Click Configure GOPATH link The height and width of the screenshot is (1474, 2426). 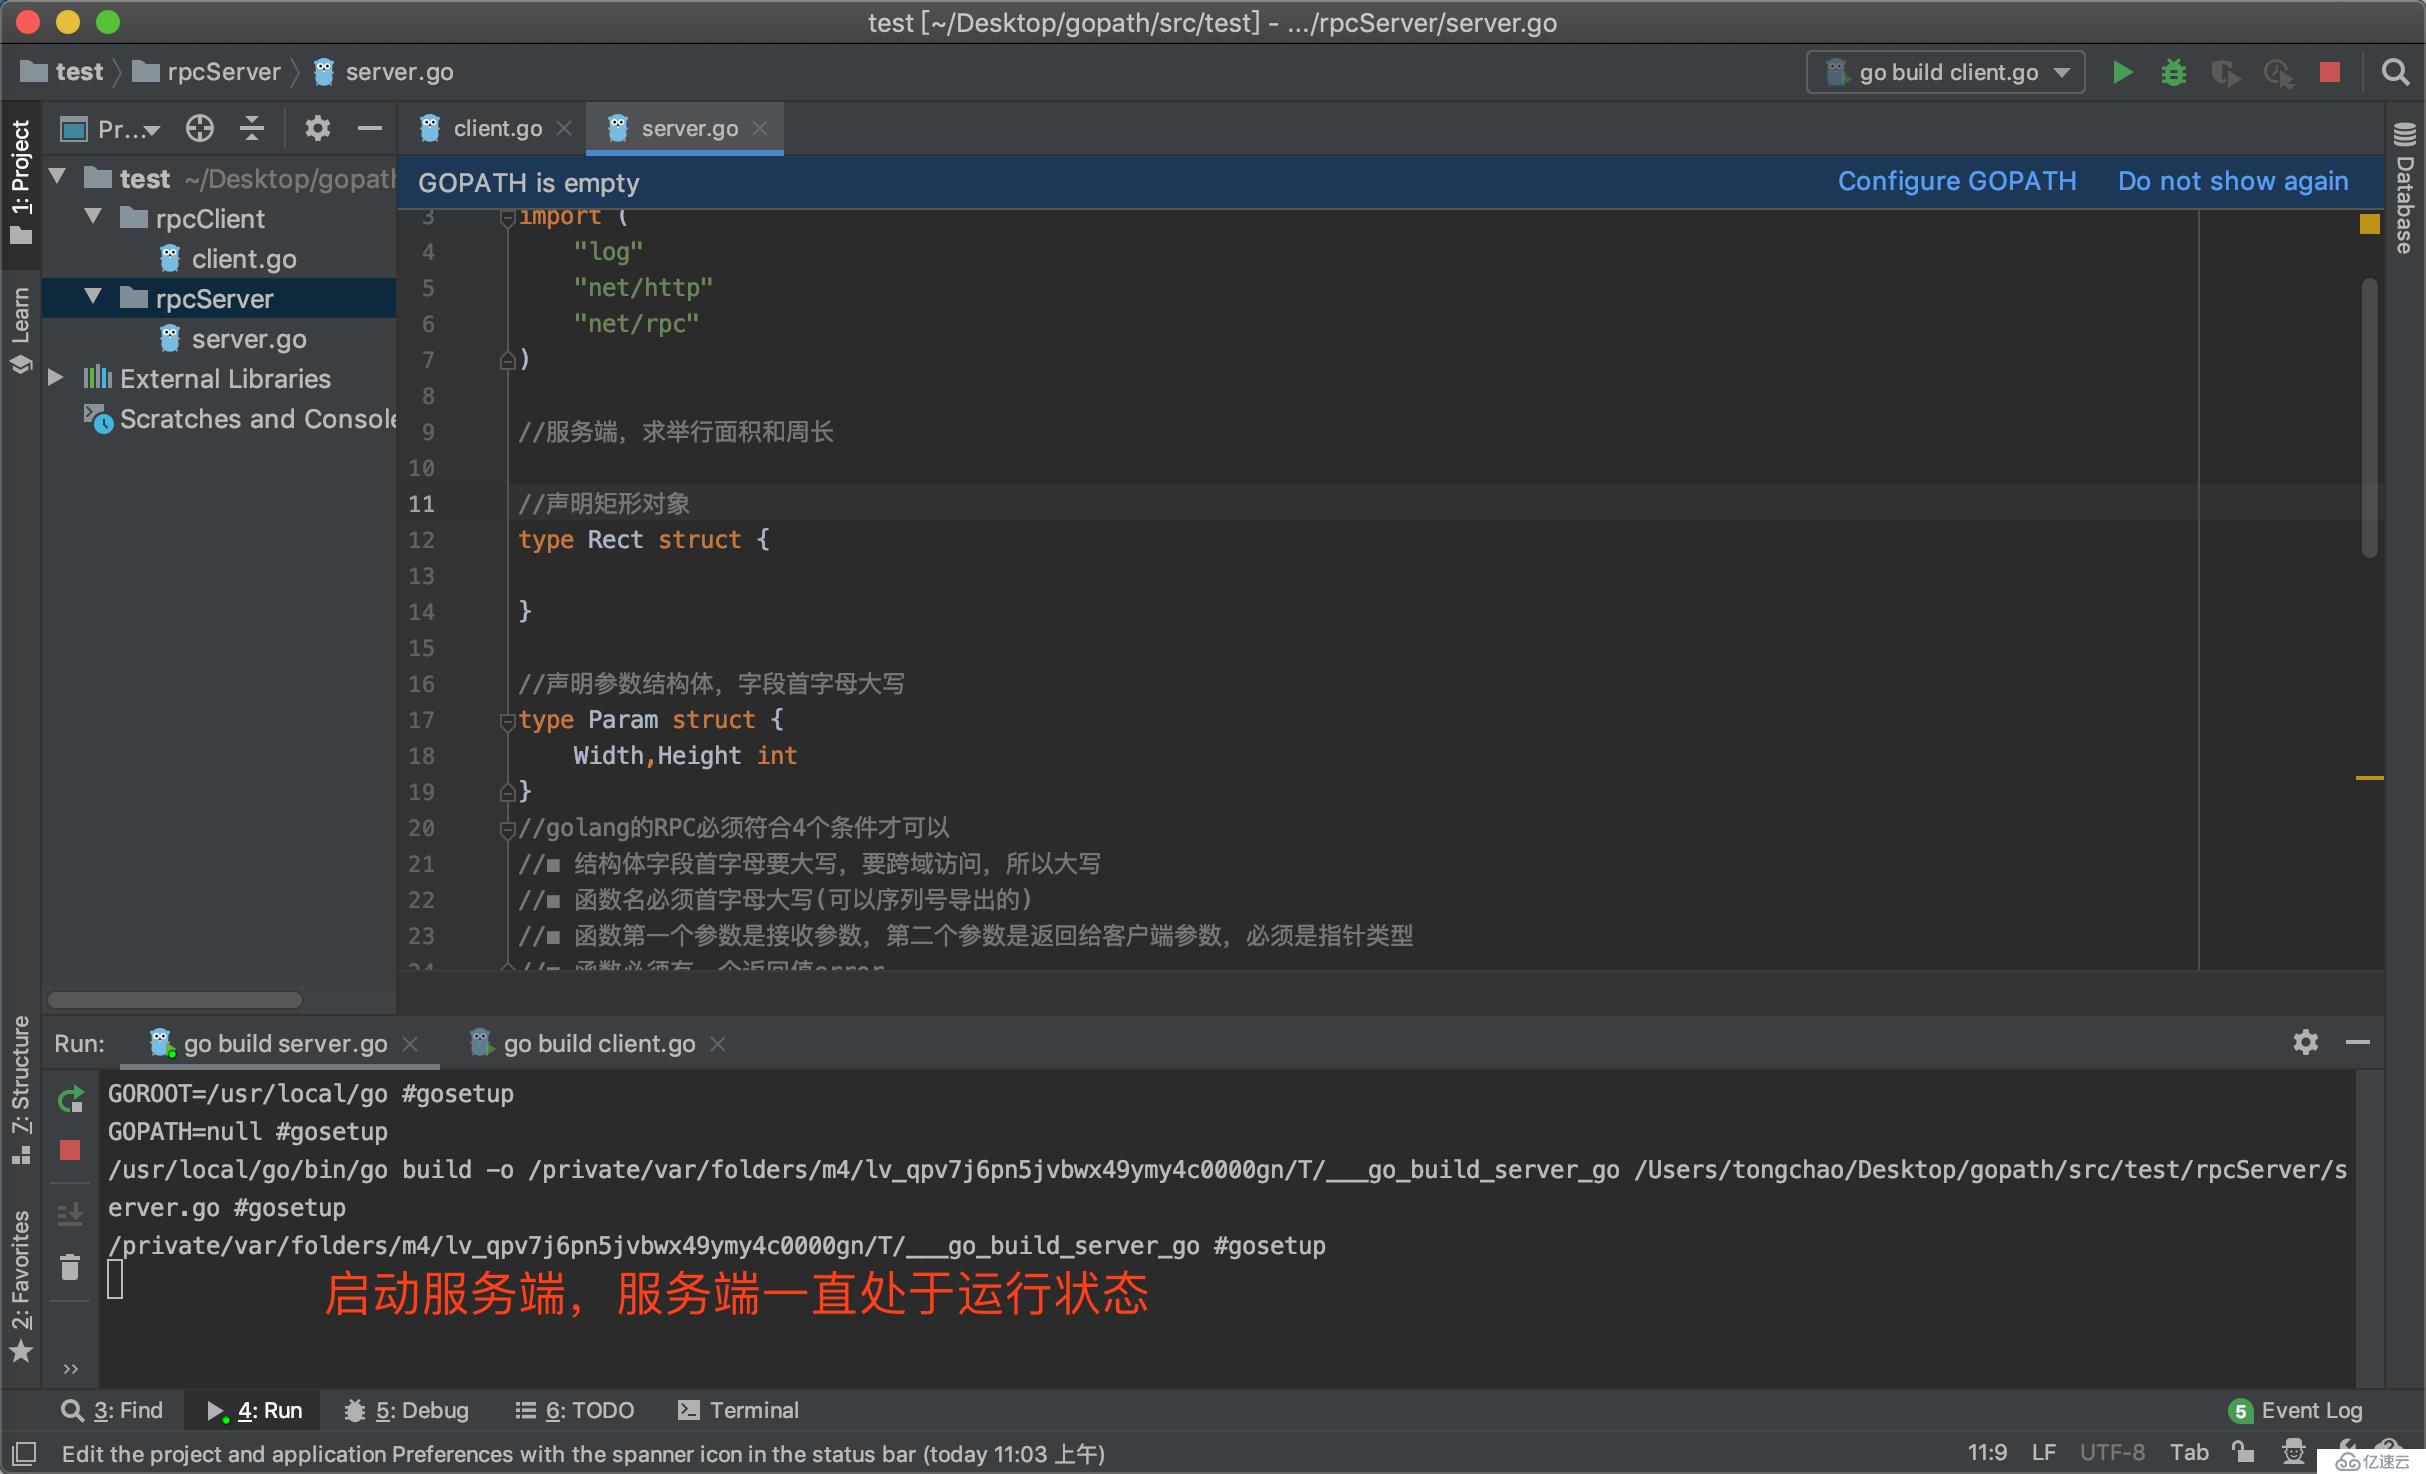pyautogui.click(x=1956, y=182)
